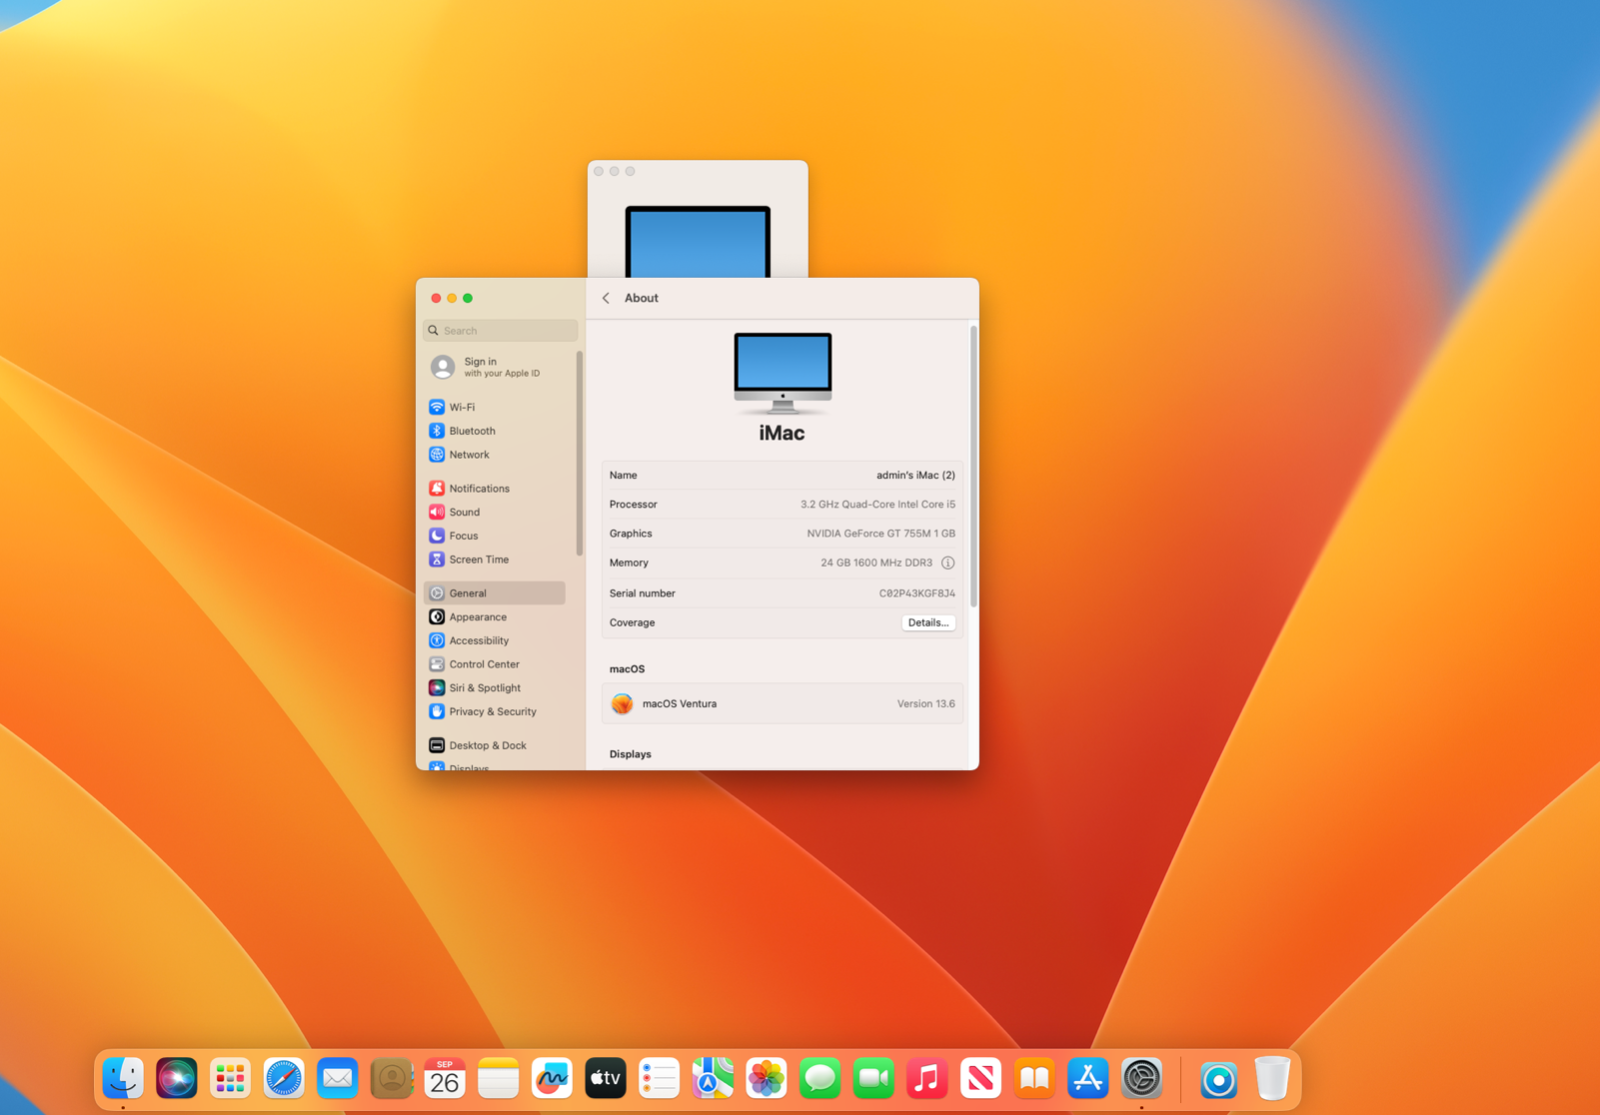Open Desktop & Dock settings
The height and width of the screenshot is (1115, 1600).
click(x=494, y=745)
